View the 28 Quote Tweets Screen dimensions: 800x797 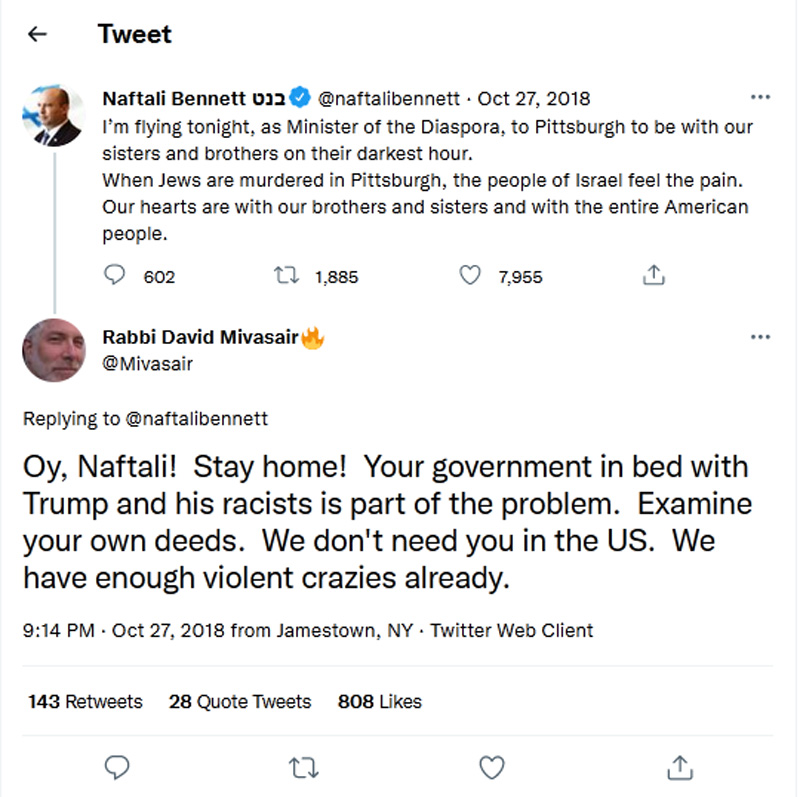[240, 701]
